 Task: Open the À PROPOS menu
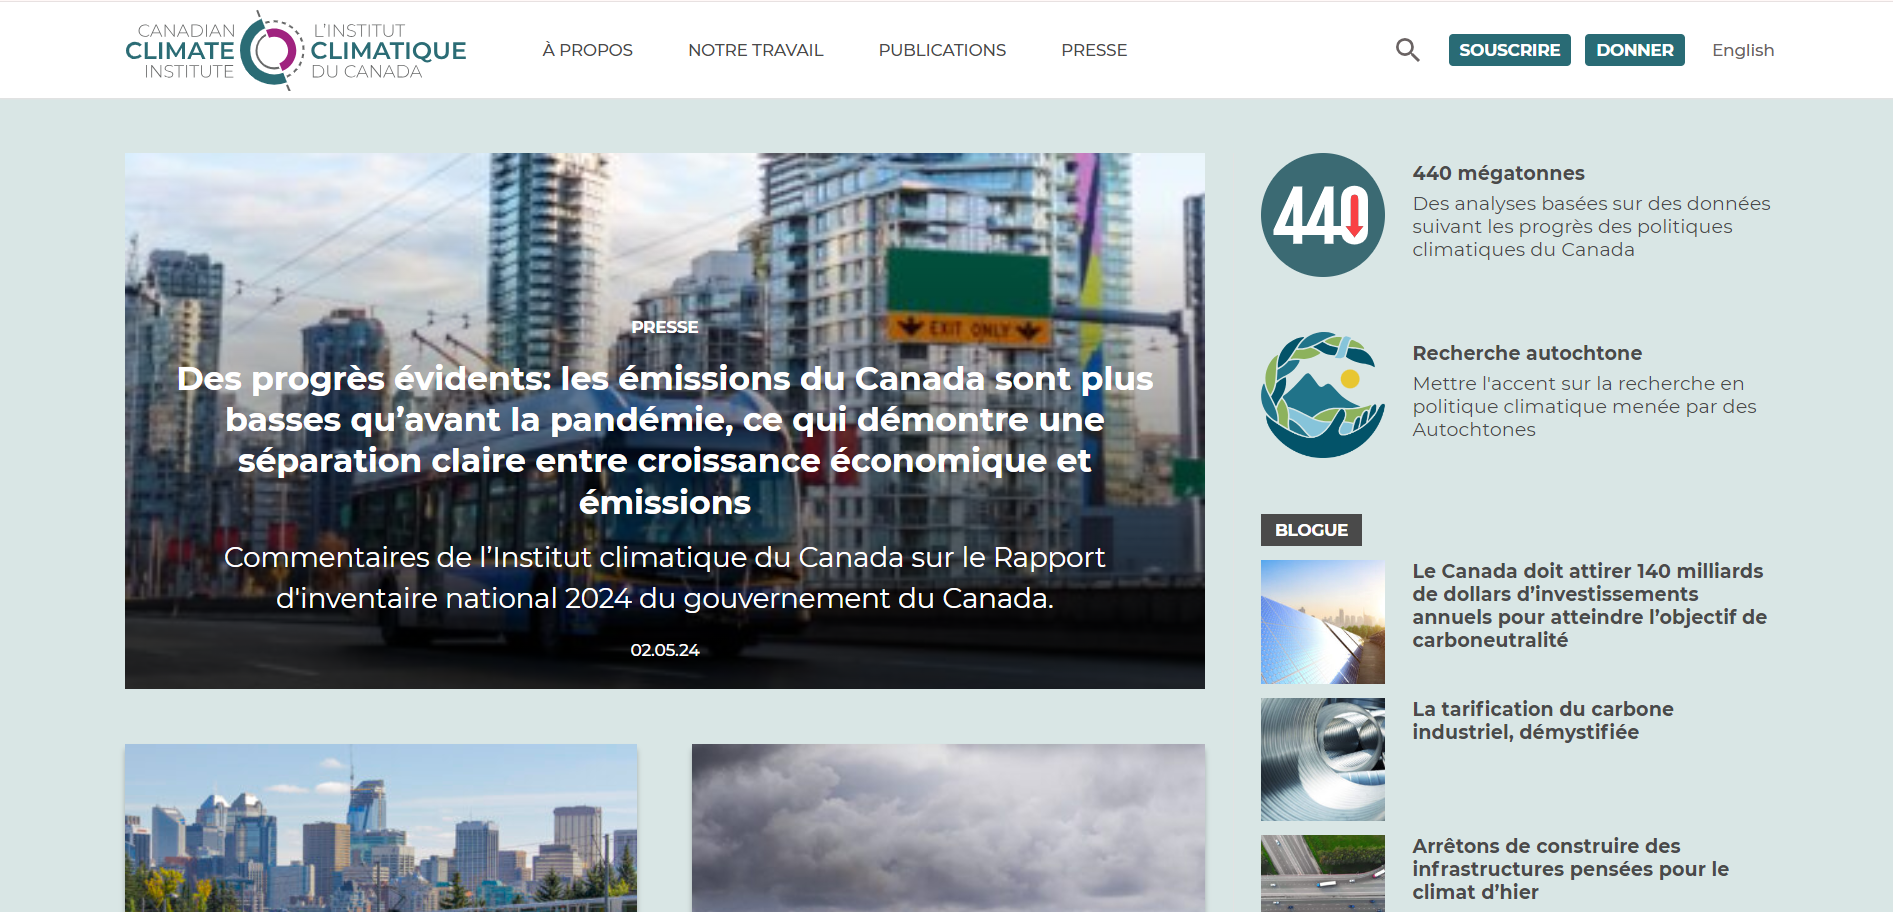pyautogui.click(x=587, y=50)
